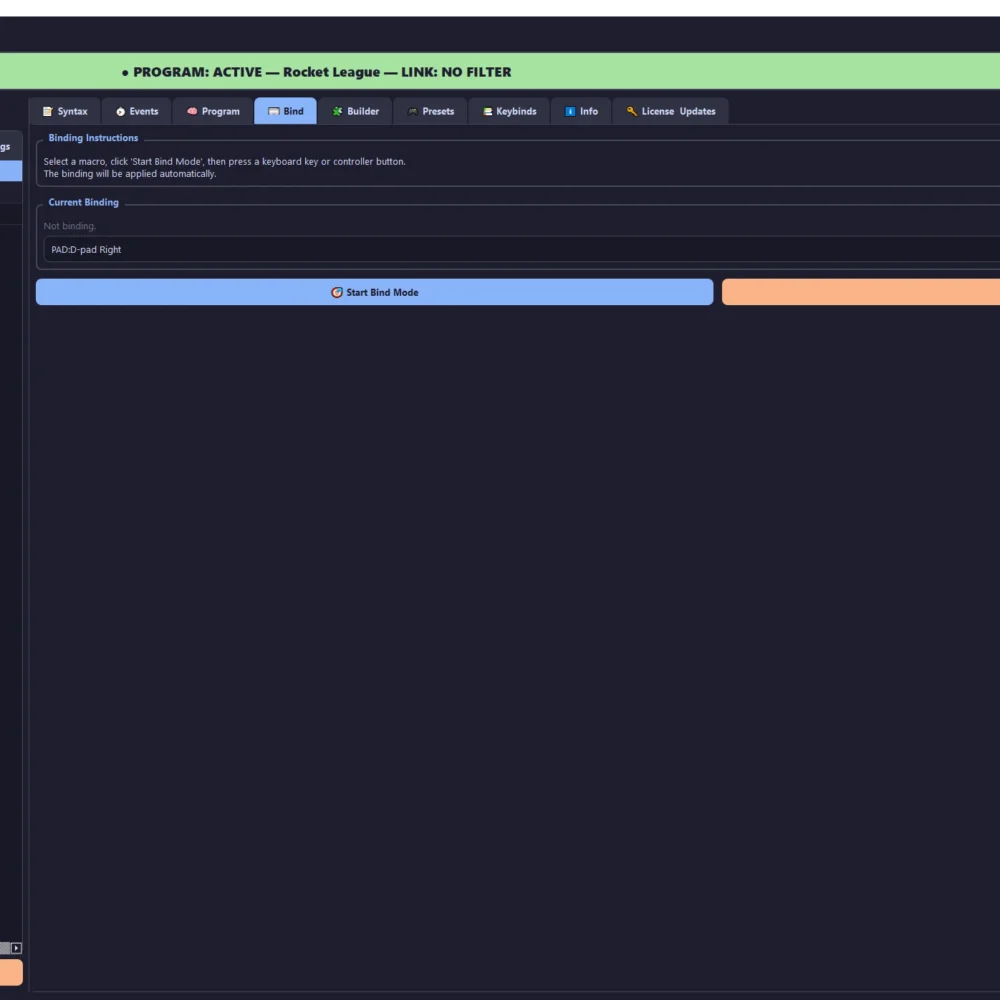Open the License Updates tab
Viewport: 1000px width, 1000px height.
click(670, 111)
